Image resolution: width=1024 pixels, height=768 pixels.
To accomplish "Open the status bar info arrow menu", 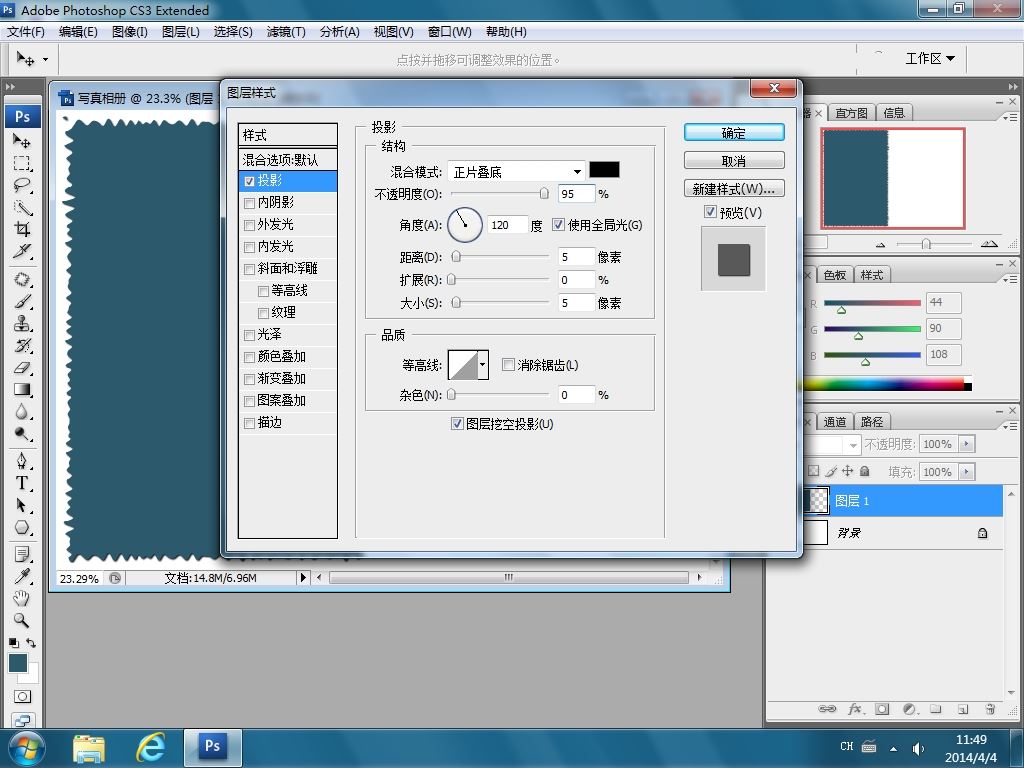I will [302, 577].
